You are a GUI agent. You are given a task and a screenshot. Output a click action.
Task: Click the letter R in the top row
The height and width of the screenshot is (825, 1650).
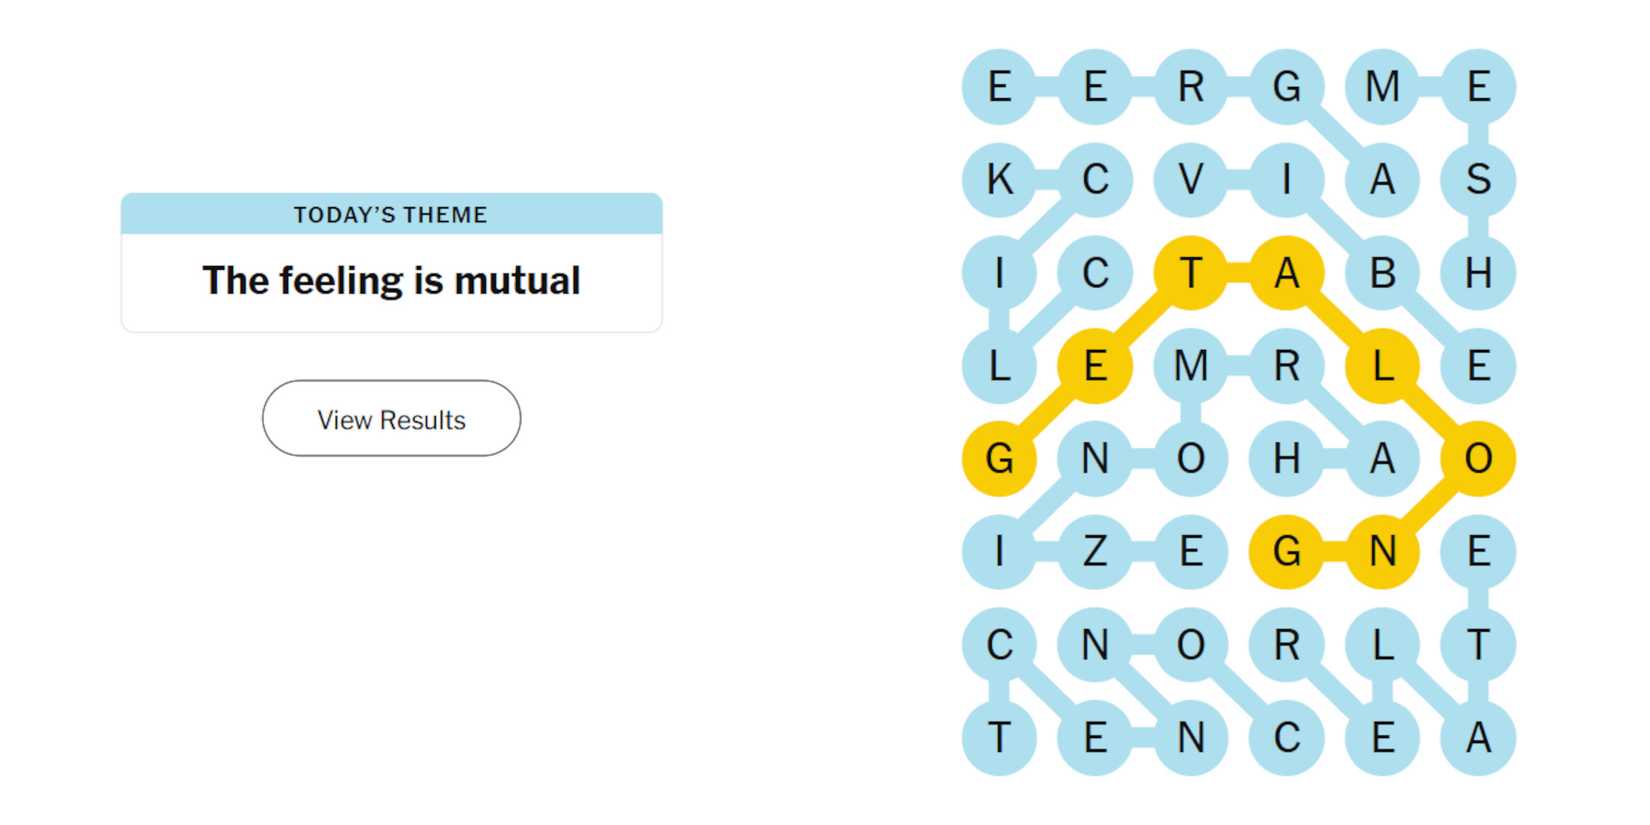(x=1190, y=87)
